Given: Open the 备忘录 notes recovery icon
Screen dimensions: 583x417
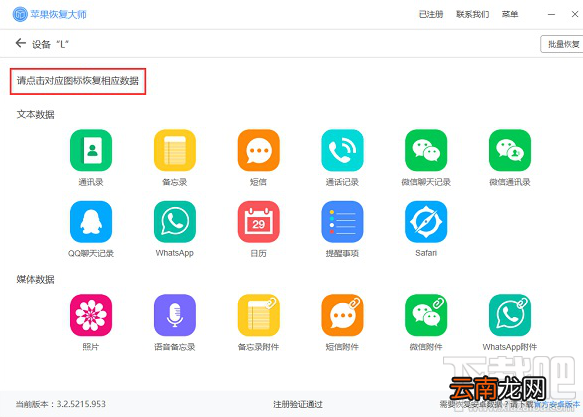Looking at the screenshot, I should (175, 150).
